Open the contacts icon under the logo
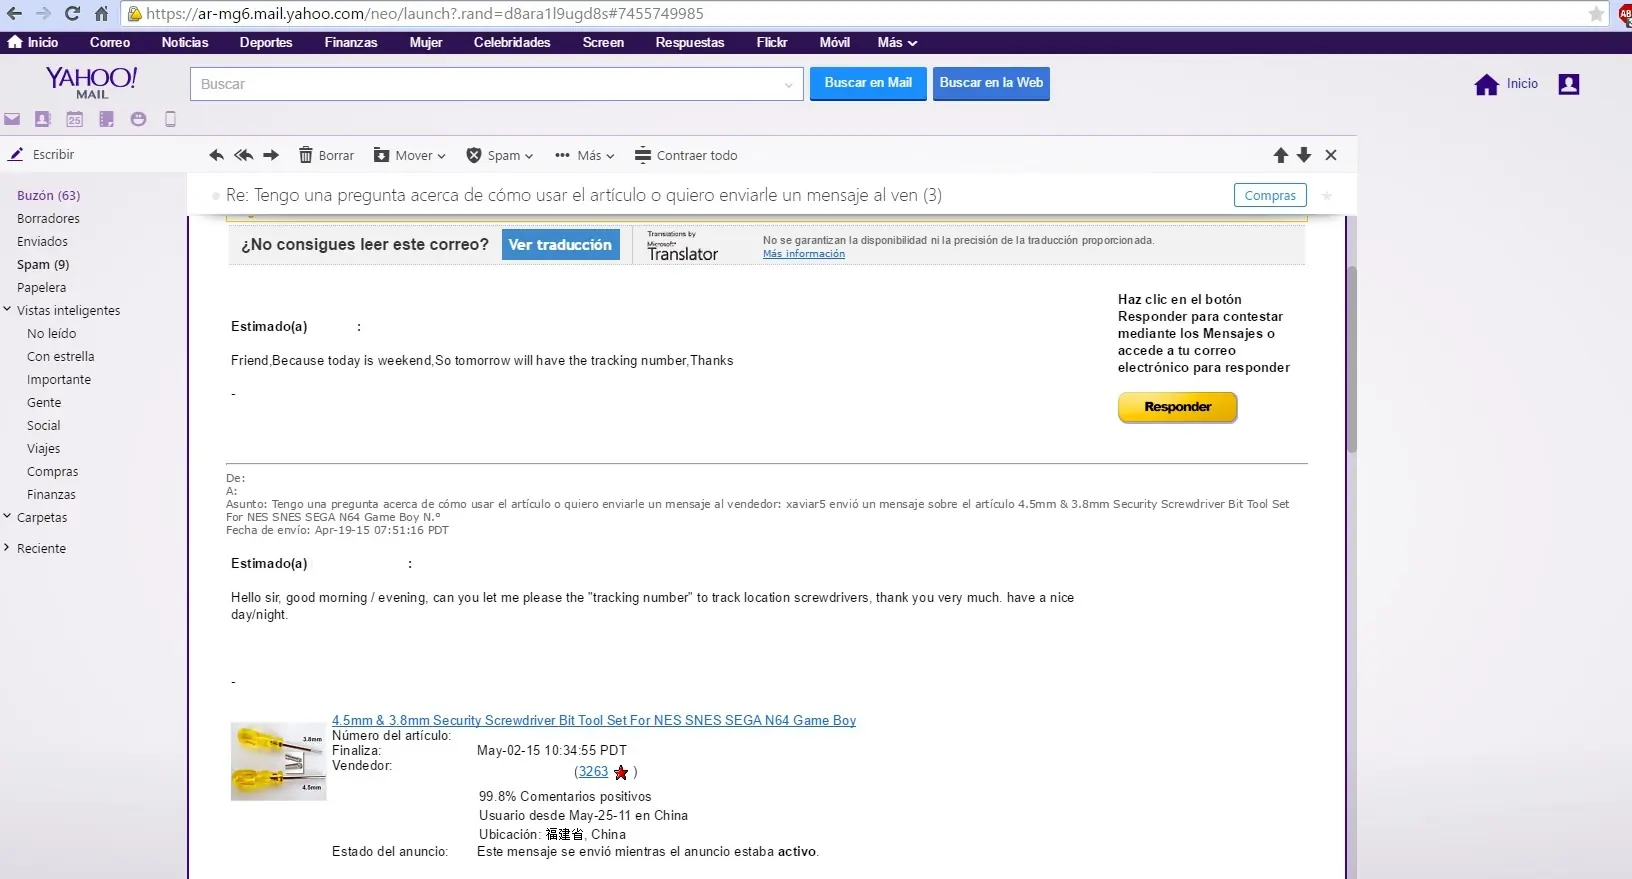Viewport: 1632px width, 879px height. tap(42, 119)
